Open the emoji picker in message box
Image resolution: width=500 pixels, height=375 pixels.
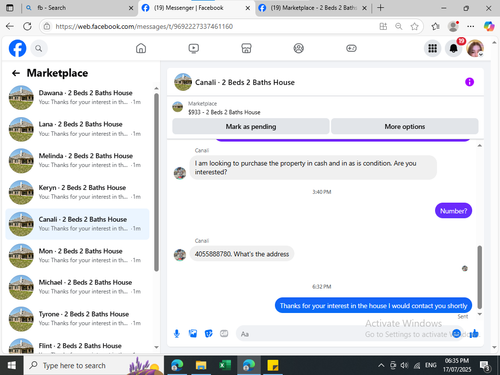pos(456,333)
